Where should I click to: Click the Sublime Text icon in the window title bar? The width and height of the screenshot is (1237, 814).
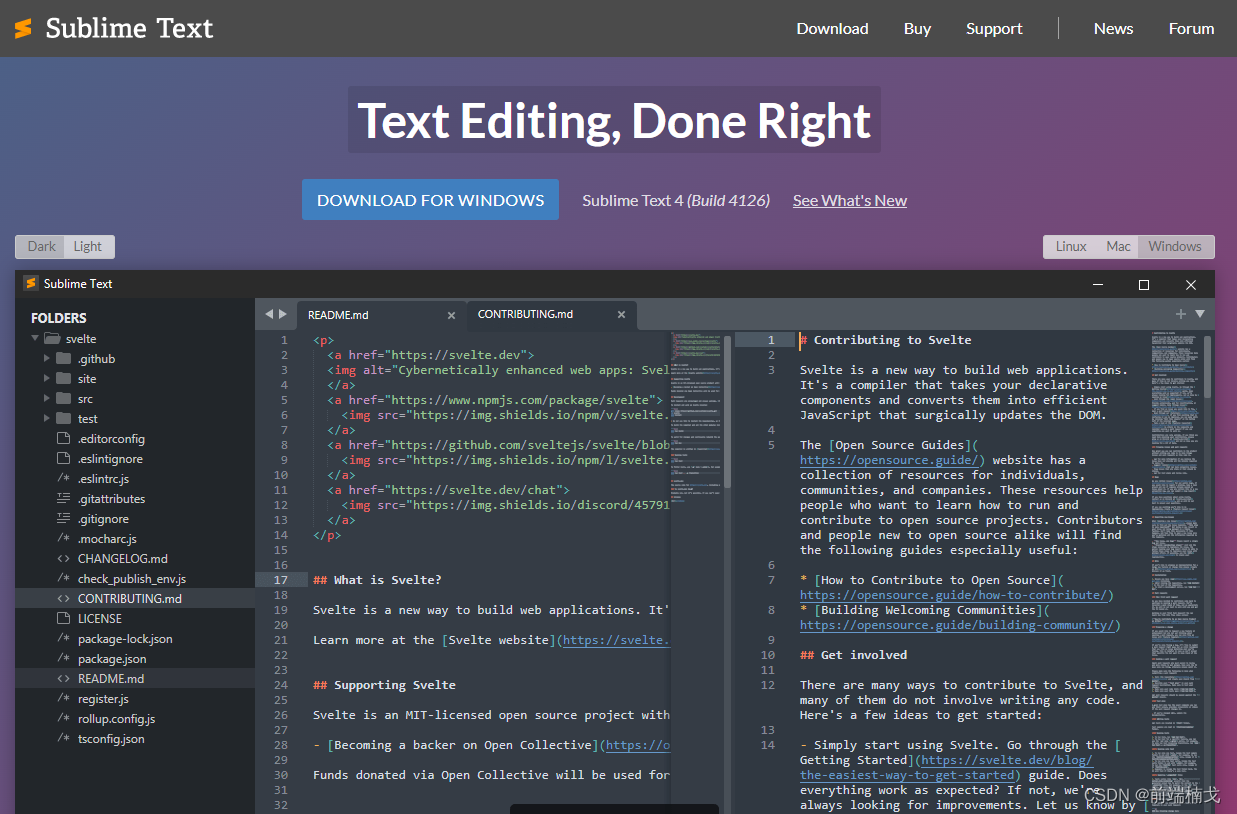[x=30, y=283]
